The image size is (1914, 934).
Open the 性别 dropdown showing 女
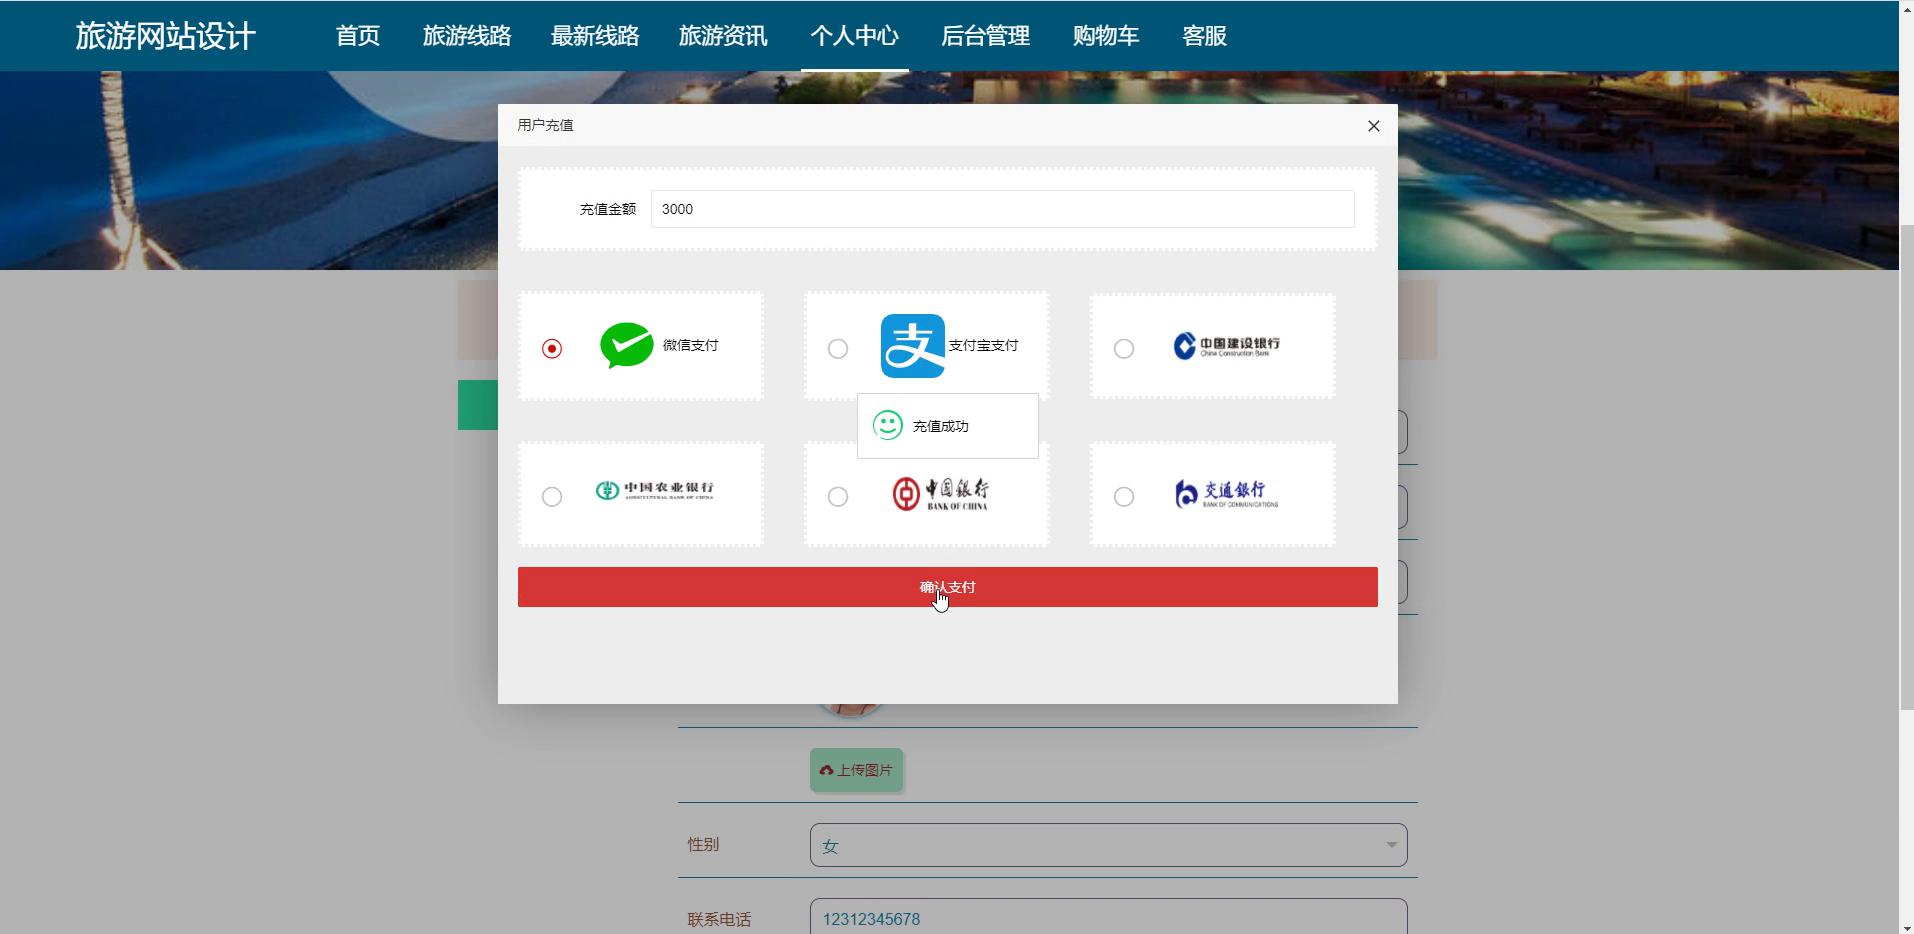tap(1108, 845)
